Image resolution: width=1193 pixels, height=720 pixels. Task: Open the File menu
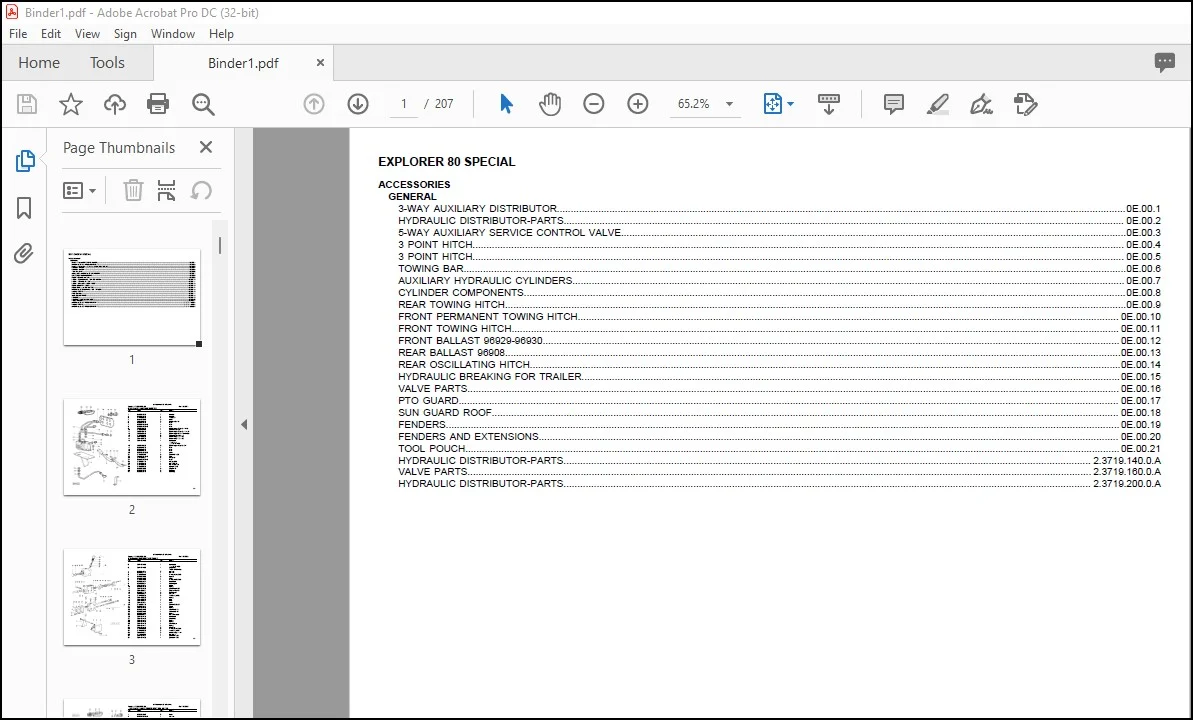(x=17, y=33)
